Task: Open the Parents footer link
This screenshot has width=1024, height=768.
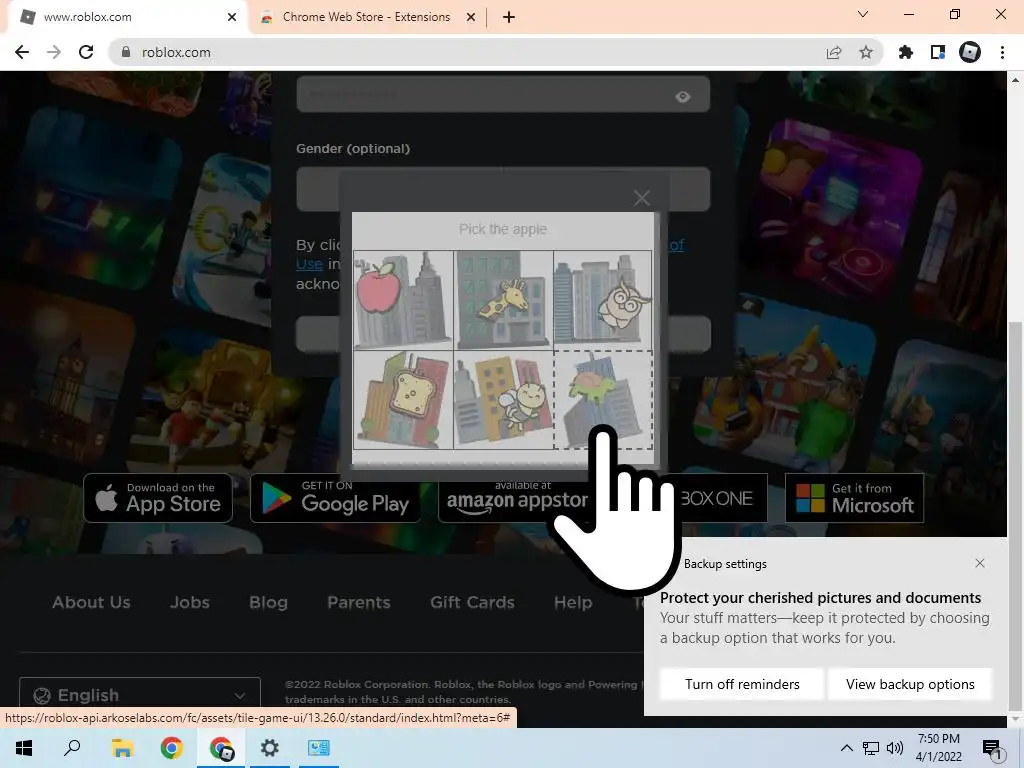Action: tap(359, 602)
